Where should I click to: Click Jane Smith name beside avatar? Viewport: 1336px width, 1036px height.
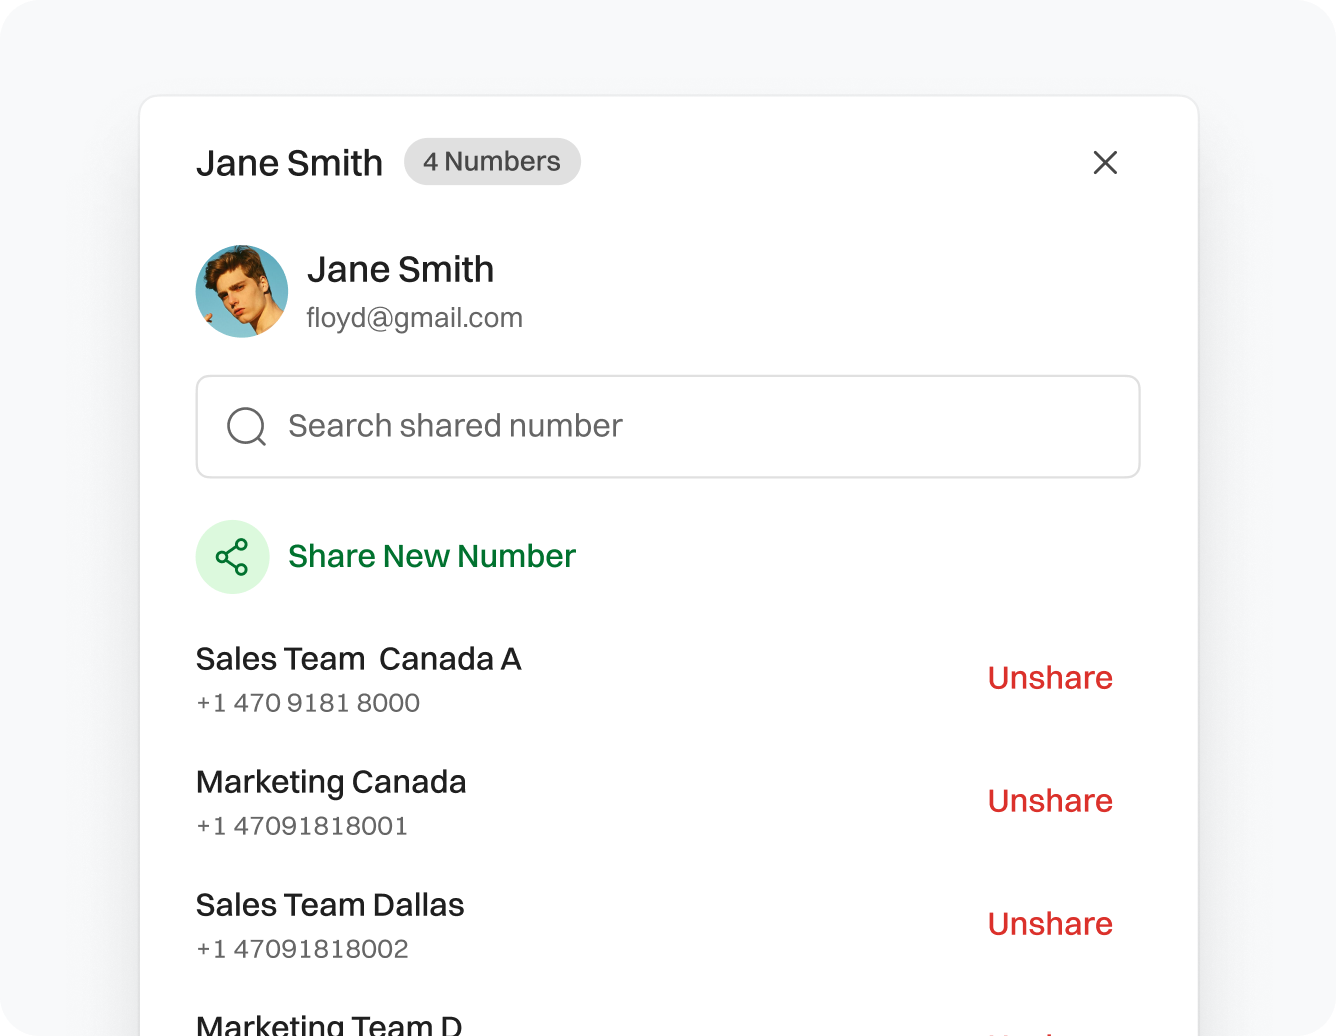pyautogui.click(x=400, y=269)
